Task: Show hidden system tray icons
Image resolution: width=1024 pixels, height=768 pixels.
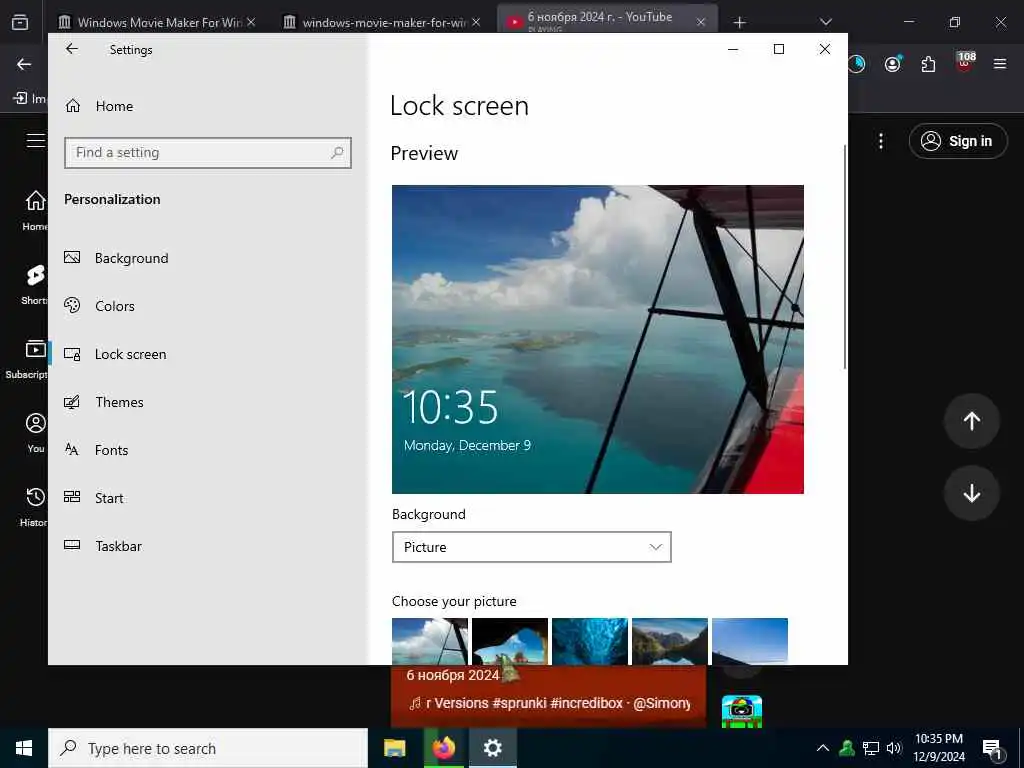Action: click(x=823, y=748)
